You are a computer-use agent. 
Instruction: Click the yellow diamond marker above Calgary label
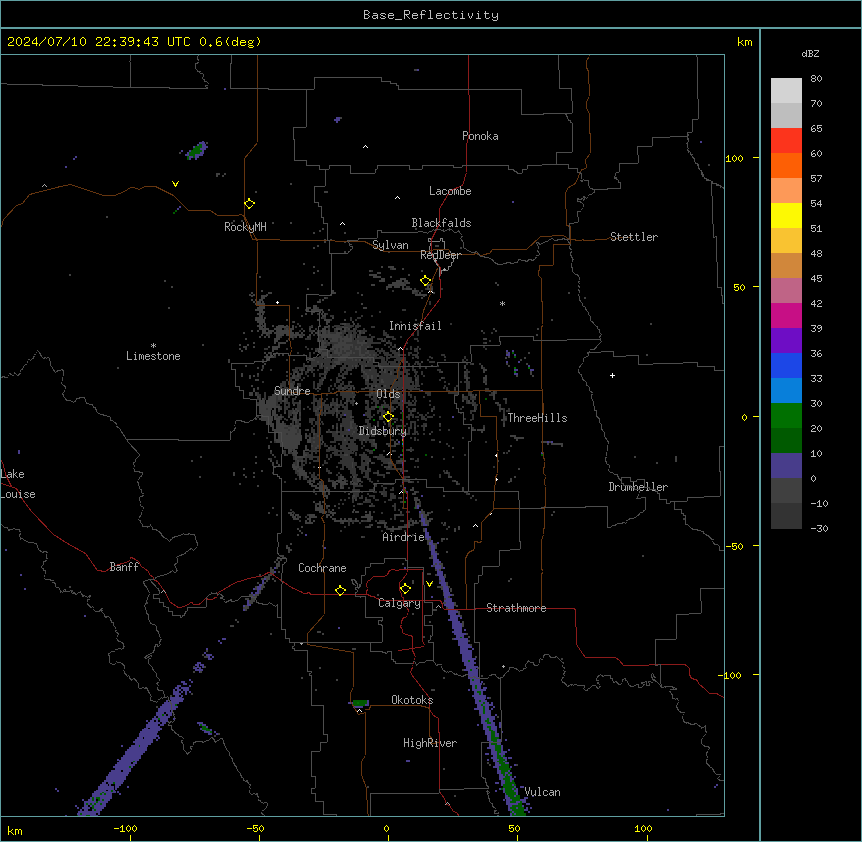point(405,589)
